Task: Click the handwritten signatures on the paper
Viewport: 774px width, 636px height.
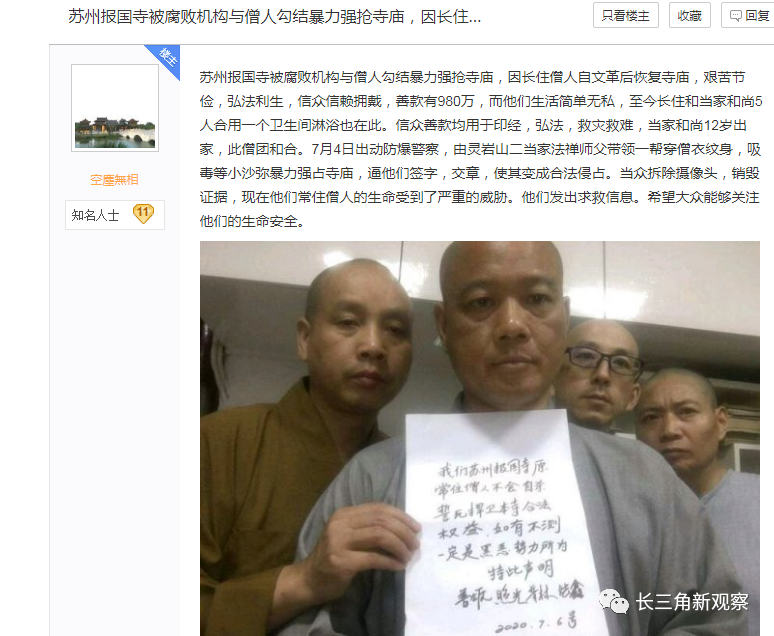Action: pos(518,595)
